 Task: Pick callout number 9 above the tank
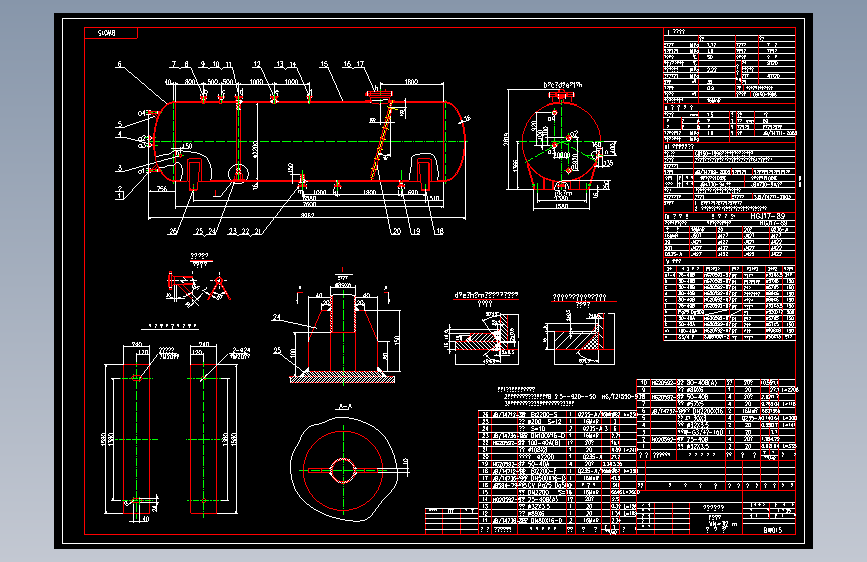coord(203,64)
